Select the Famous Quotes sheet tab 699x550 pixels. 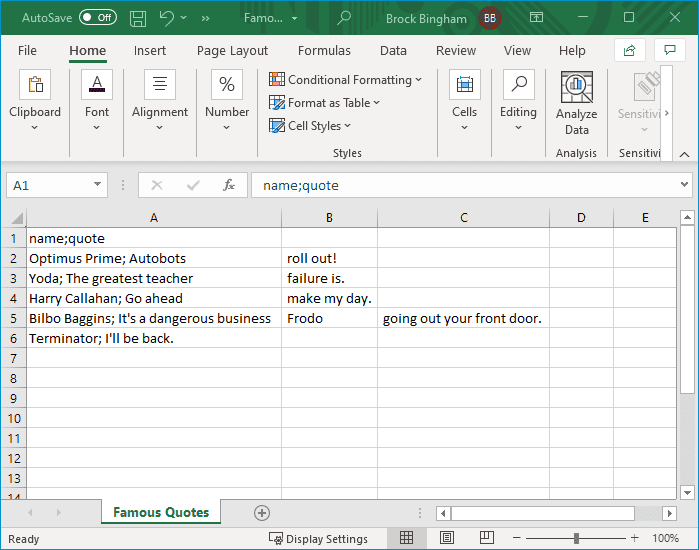161,512
